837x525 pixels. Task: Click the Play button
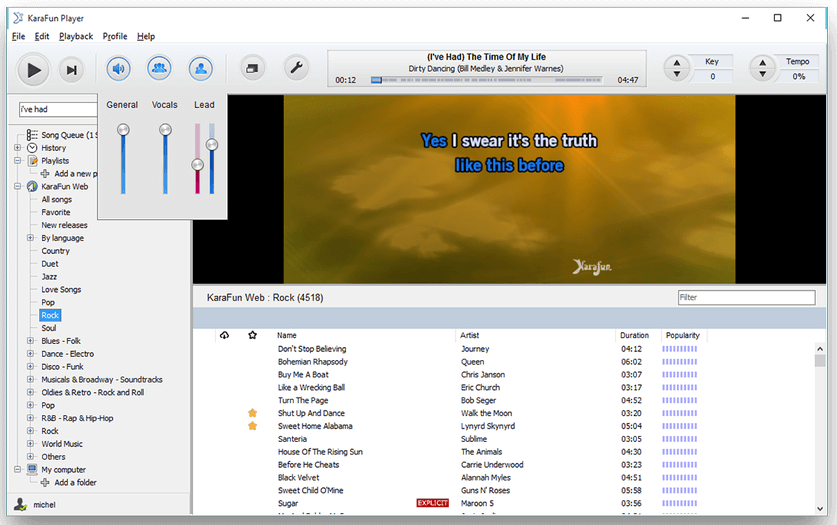click(x=33, y=70)
